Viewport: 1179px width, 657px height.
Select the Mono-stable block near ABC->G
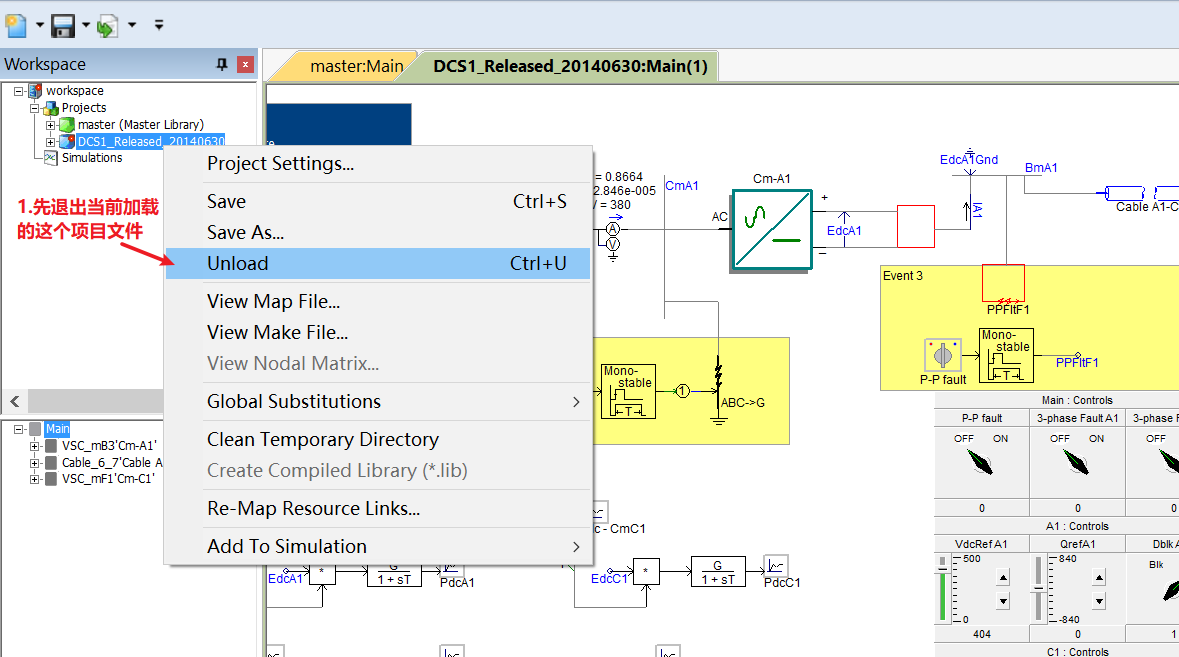tap(629, 391)
